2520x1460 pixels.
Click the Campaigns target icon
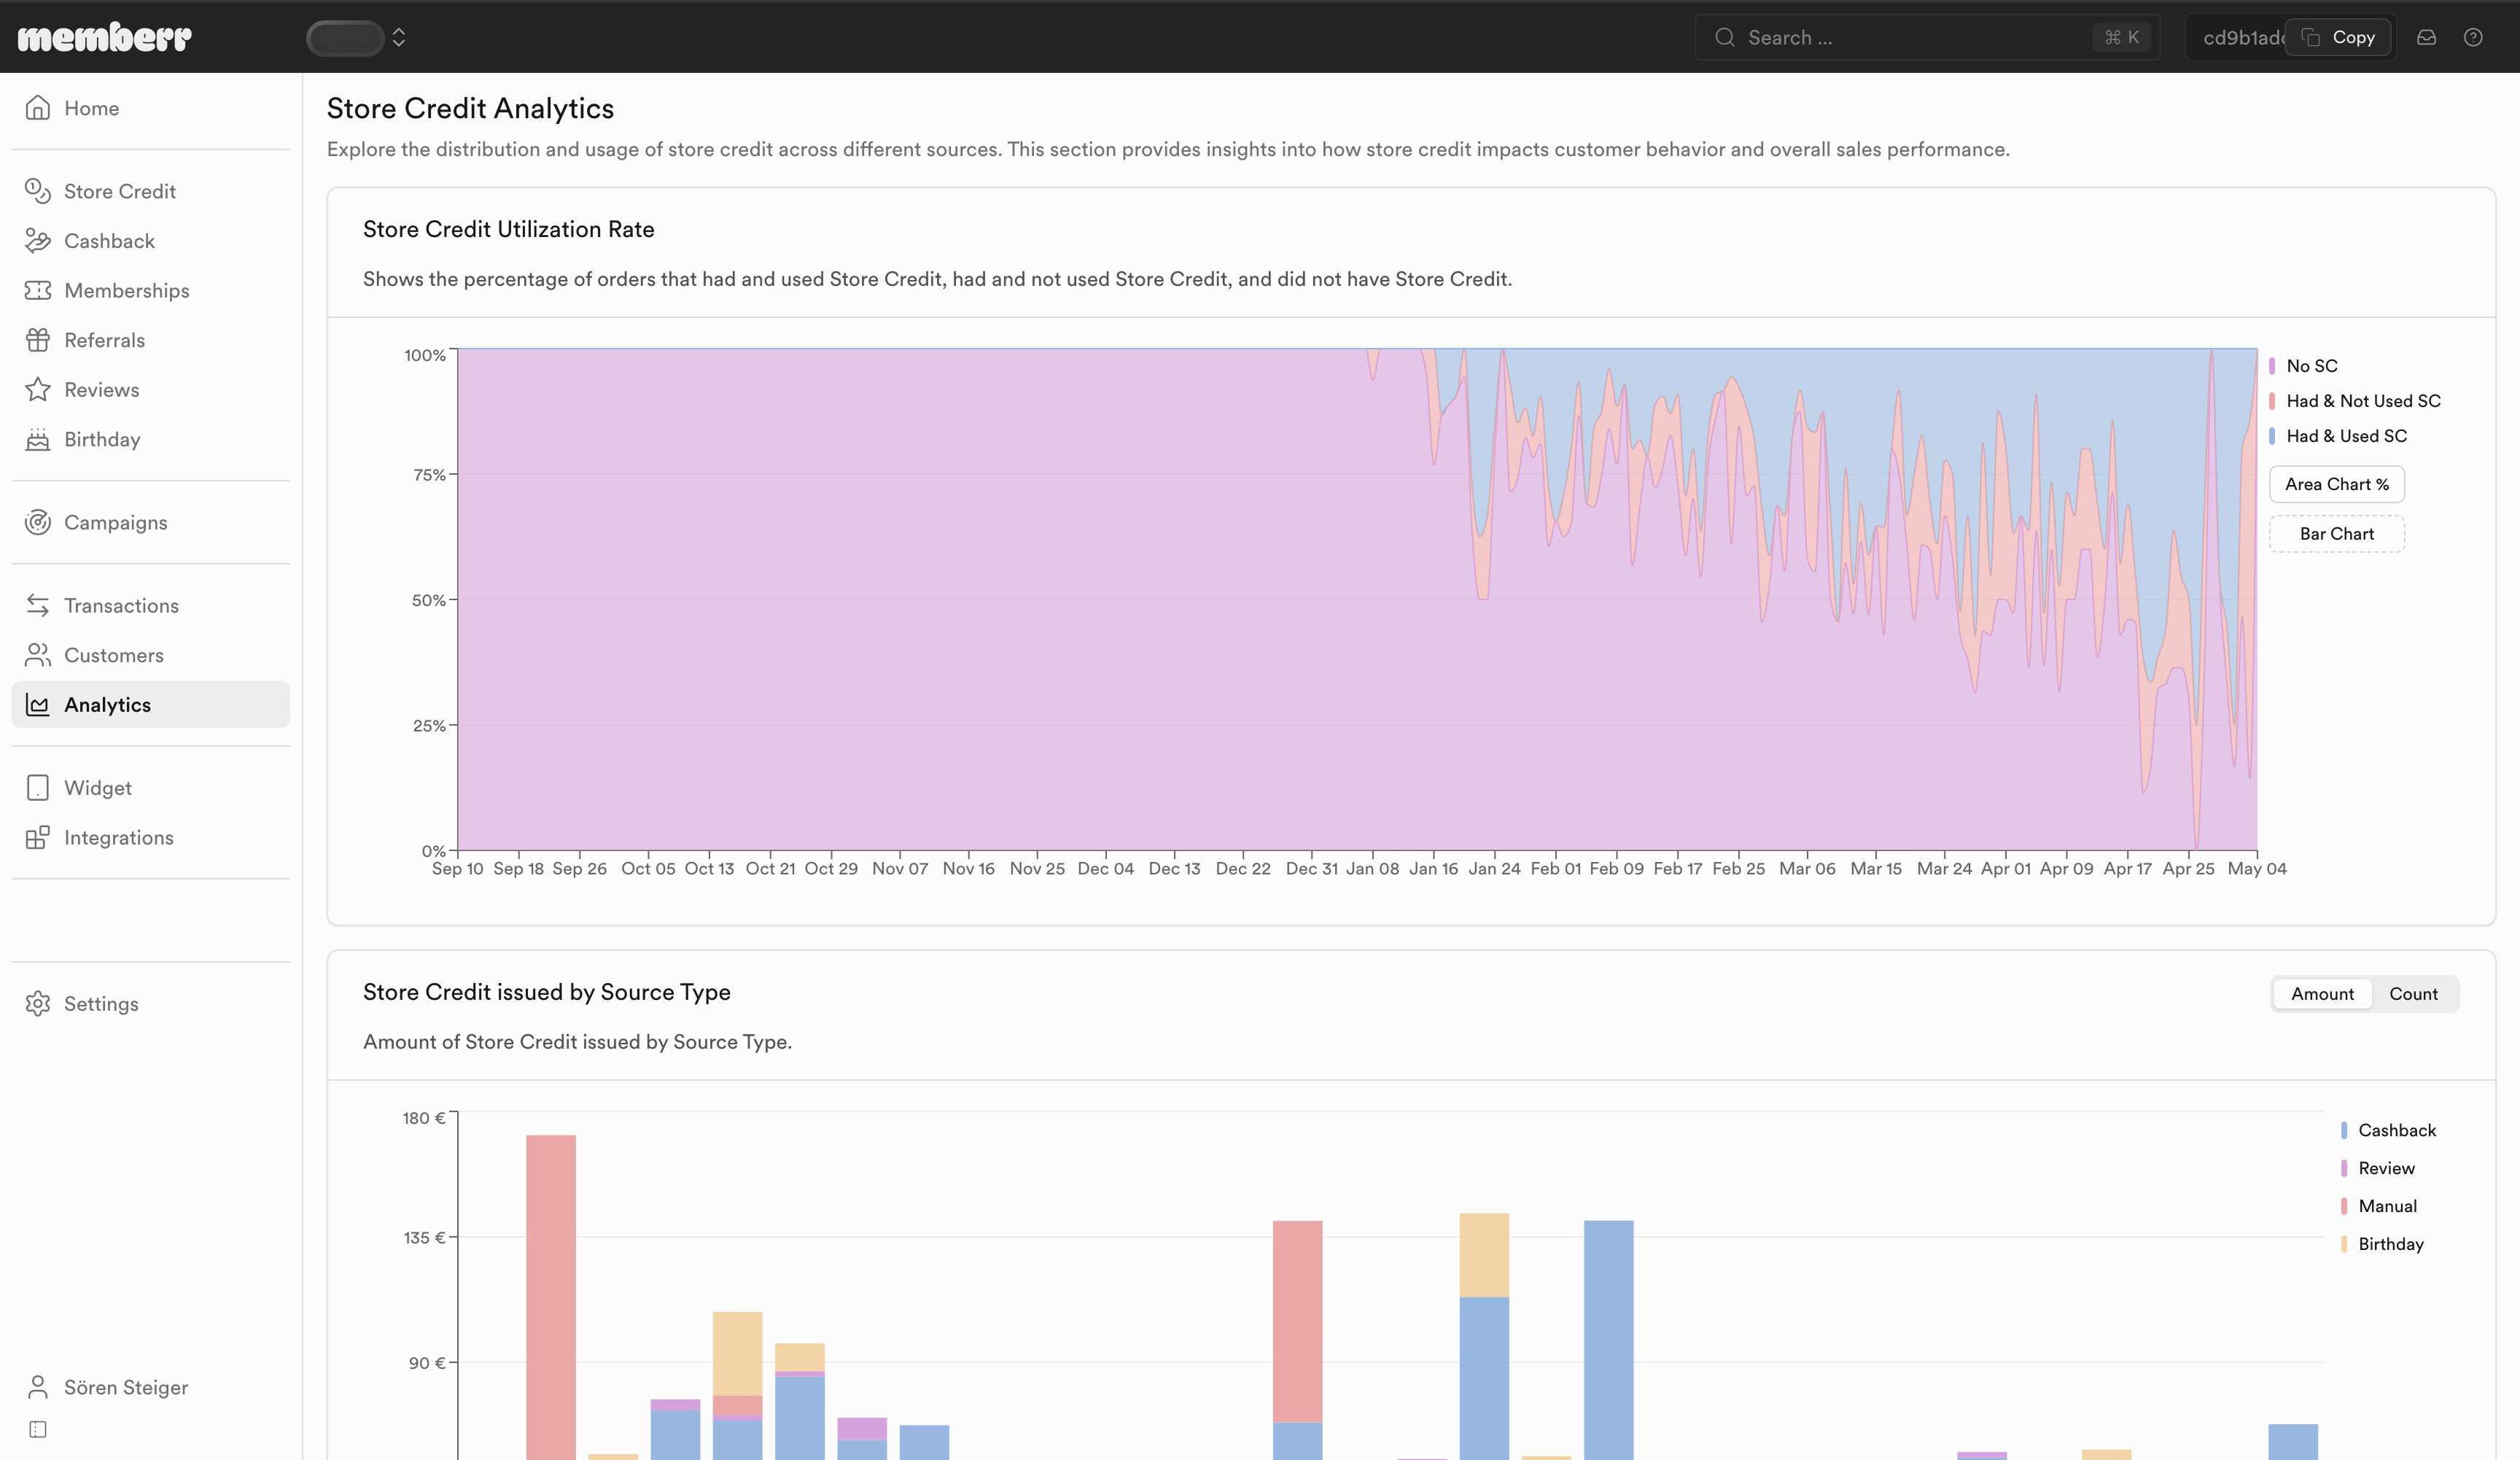38,522
